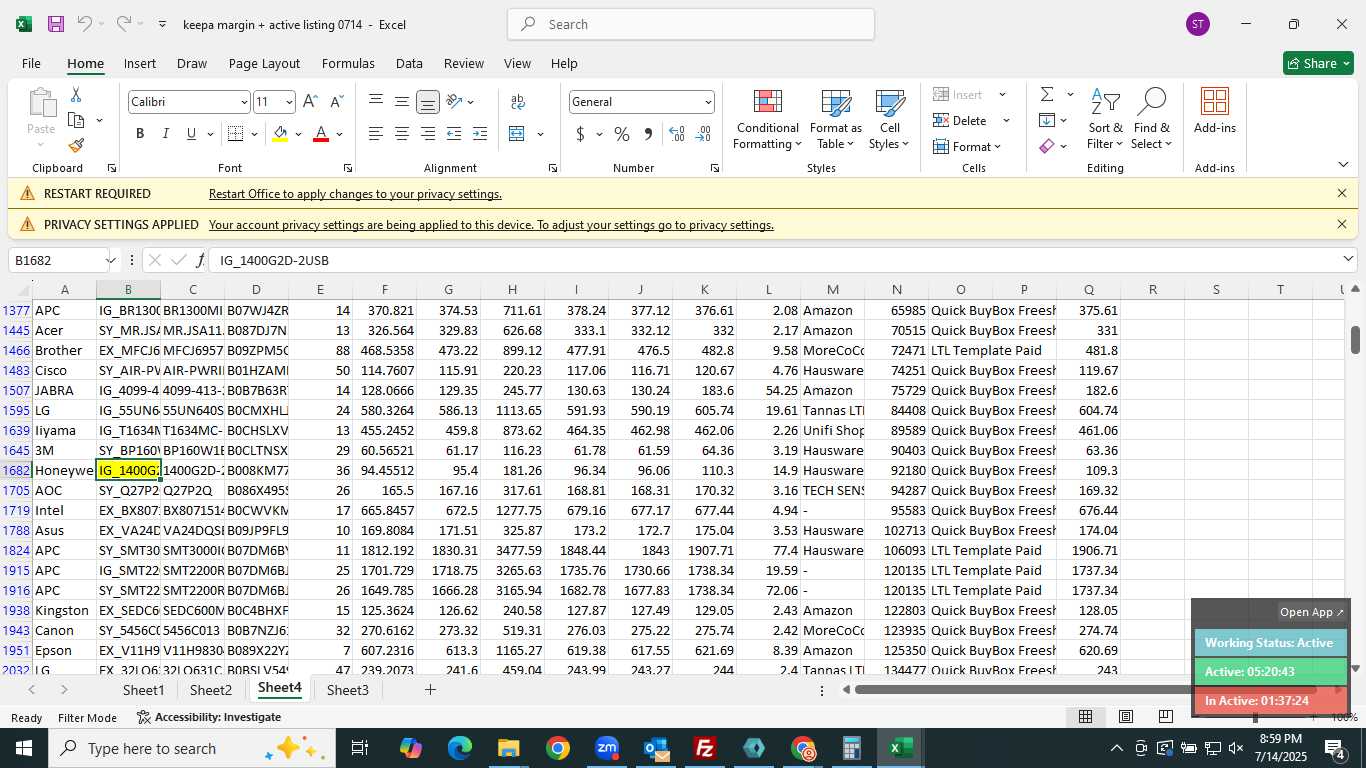Expand the Conditional Formatting menu
This screenshot has width=1366, height=768.
pos(767,120)
